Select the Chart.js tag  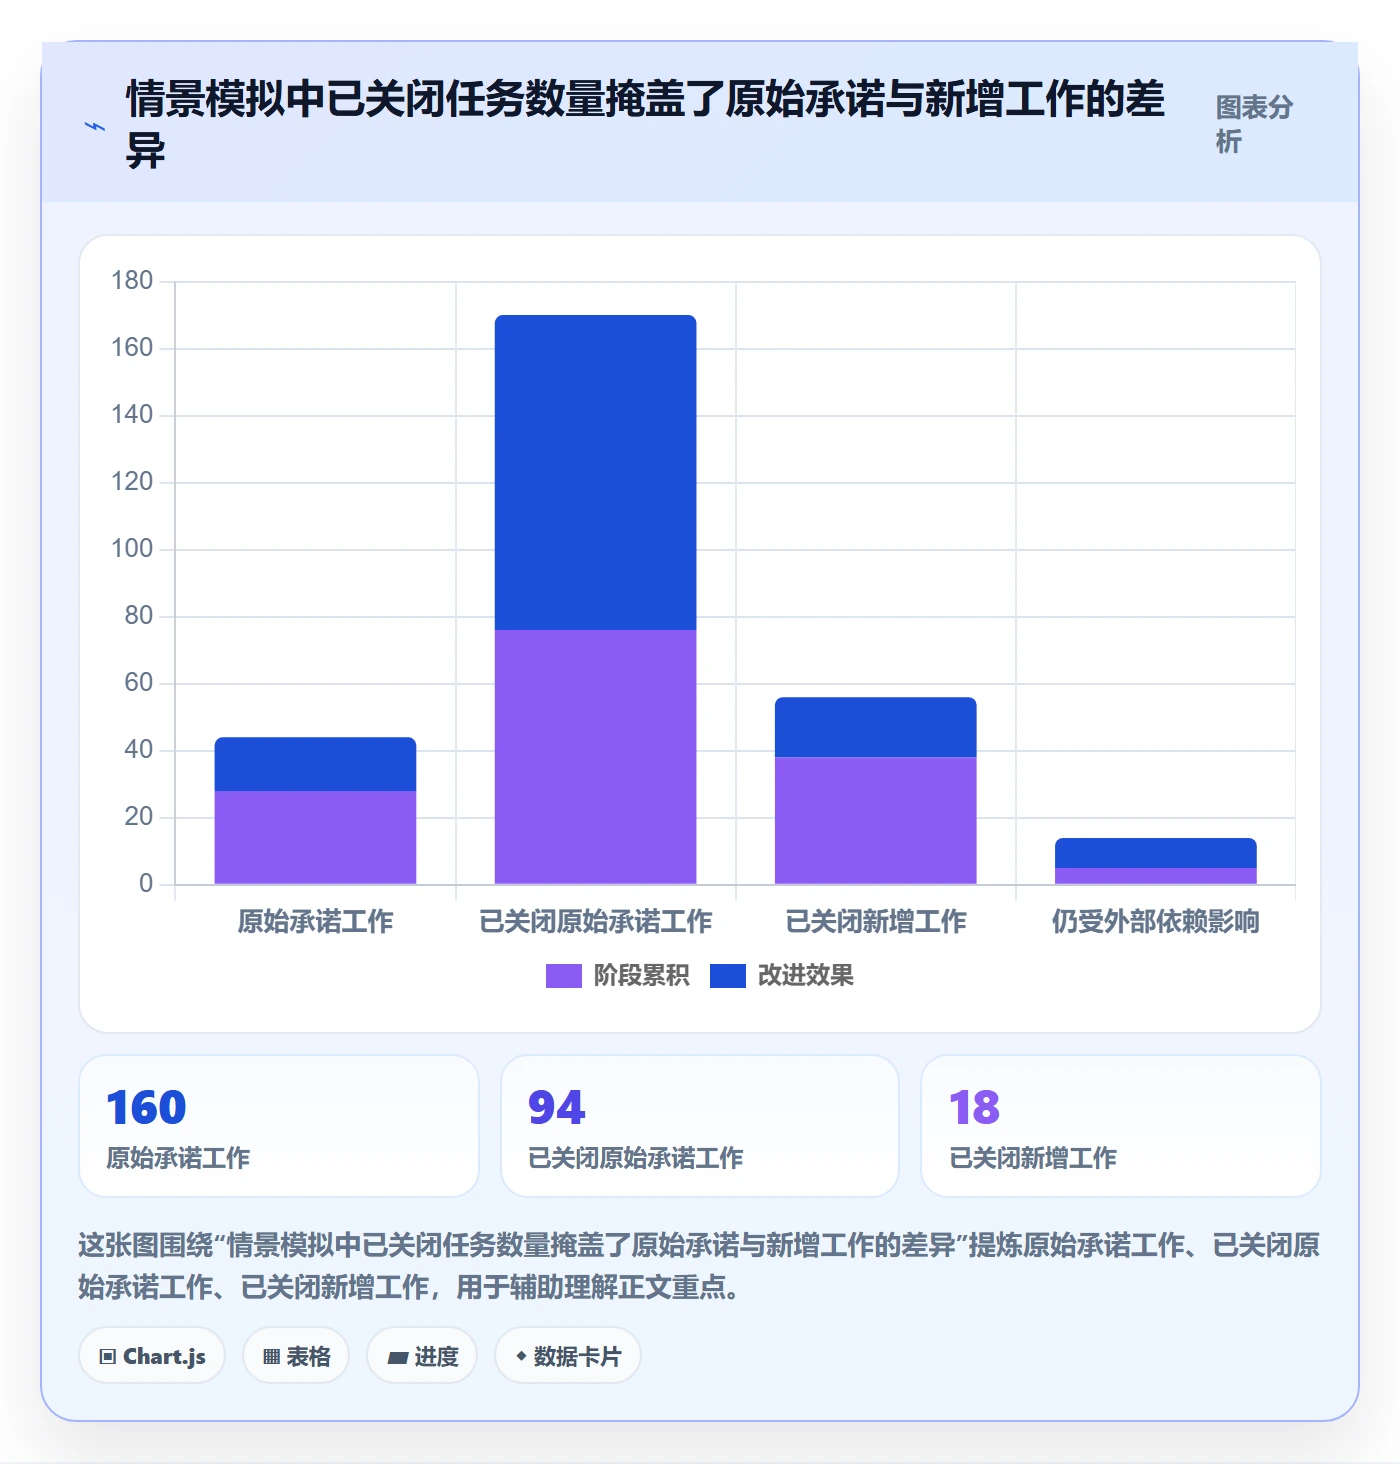click(152, 1356)
